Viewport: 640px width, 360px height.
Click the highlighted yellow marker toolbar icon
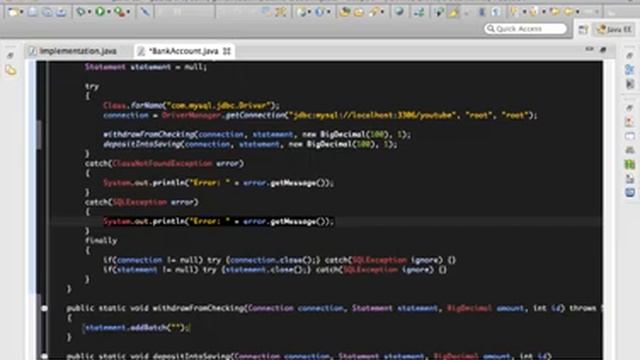453,12
